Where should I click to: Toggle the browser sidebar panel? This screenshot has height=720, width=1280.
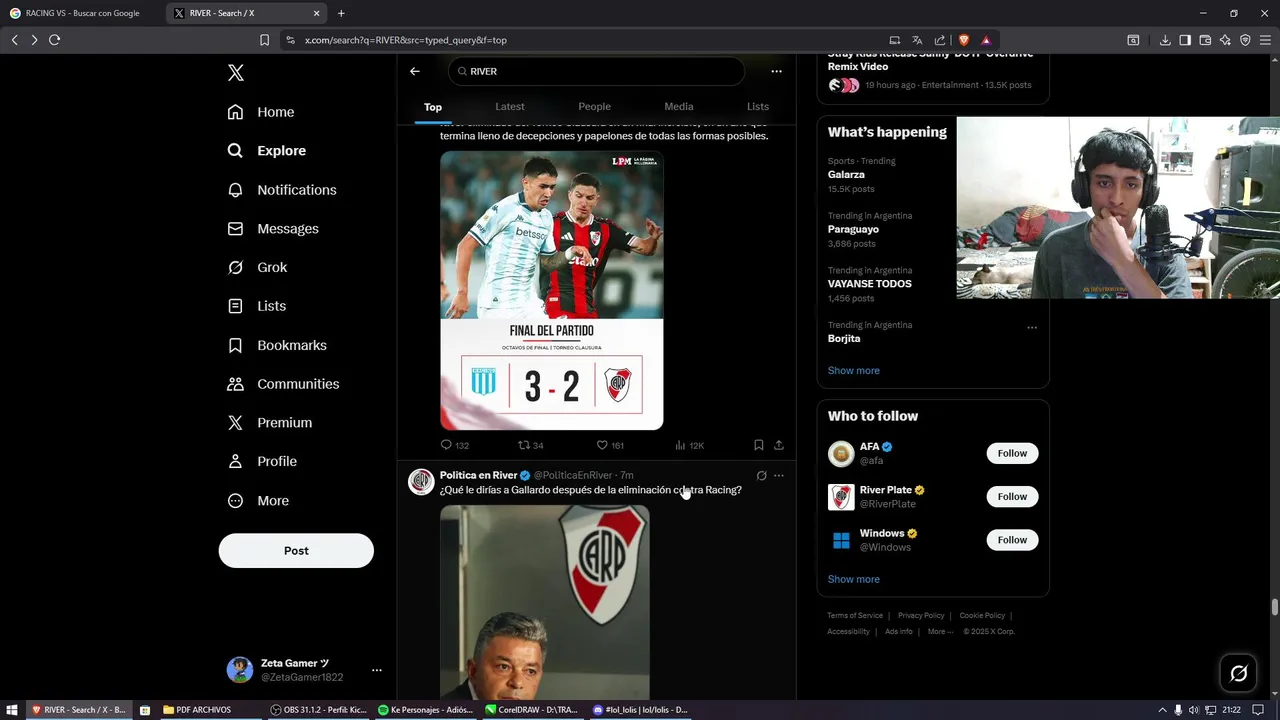[x=1185, y=40]
